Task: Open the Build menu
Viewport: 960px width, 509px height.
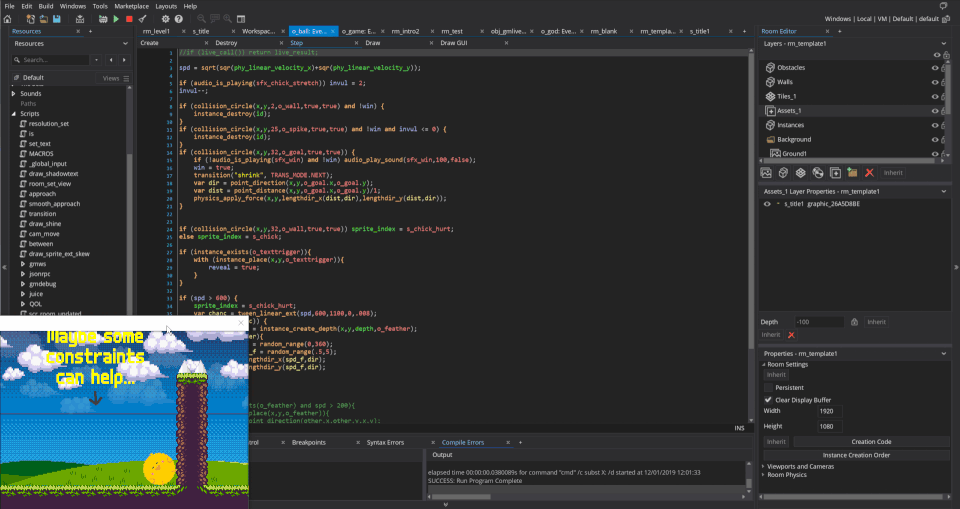Action: click(x=46, y=6)
